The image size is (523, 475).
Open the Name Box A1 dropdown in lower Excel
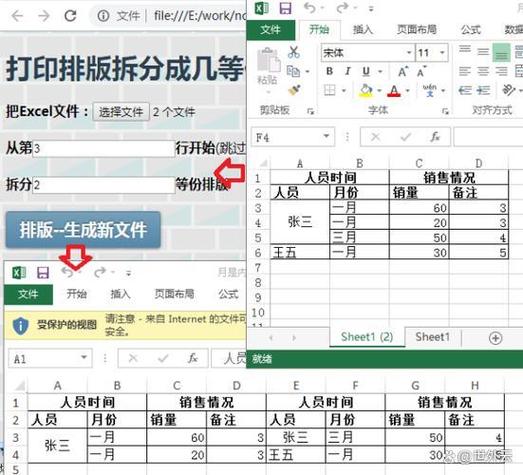(84, 357)
